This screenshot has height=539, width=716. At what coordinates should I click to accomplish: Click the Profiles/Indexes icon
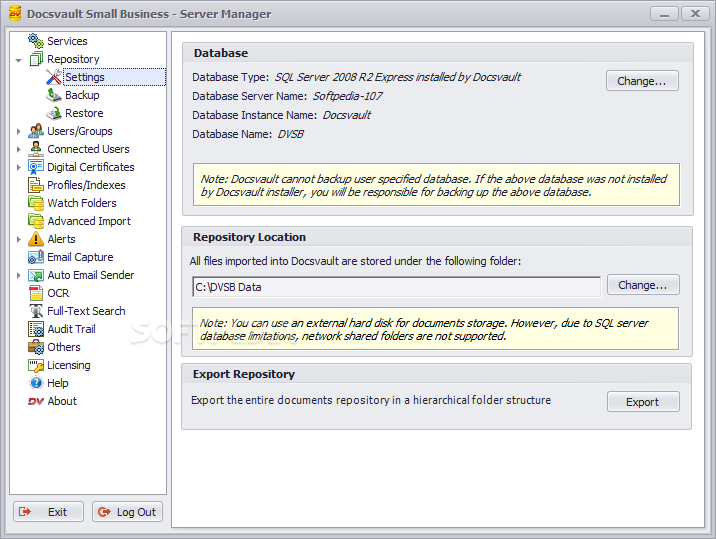coord(36,185)
